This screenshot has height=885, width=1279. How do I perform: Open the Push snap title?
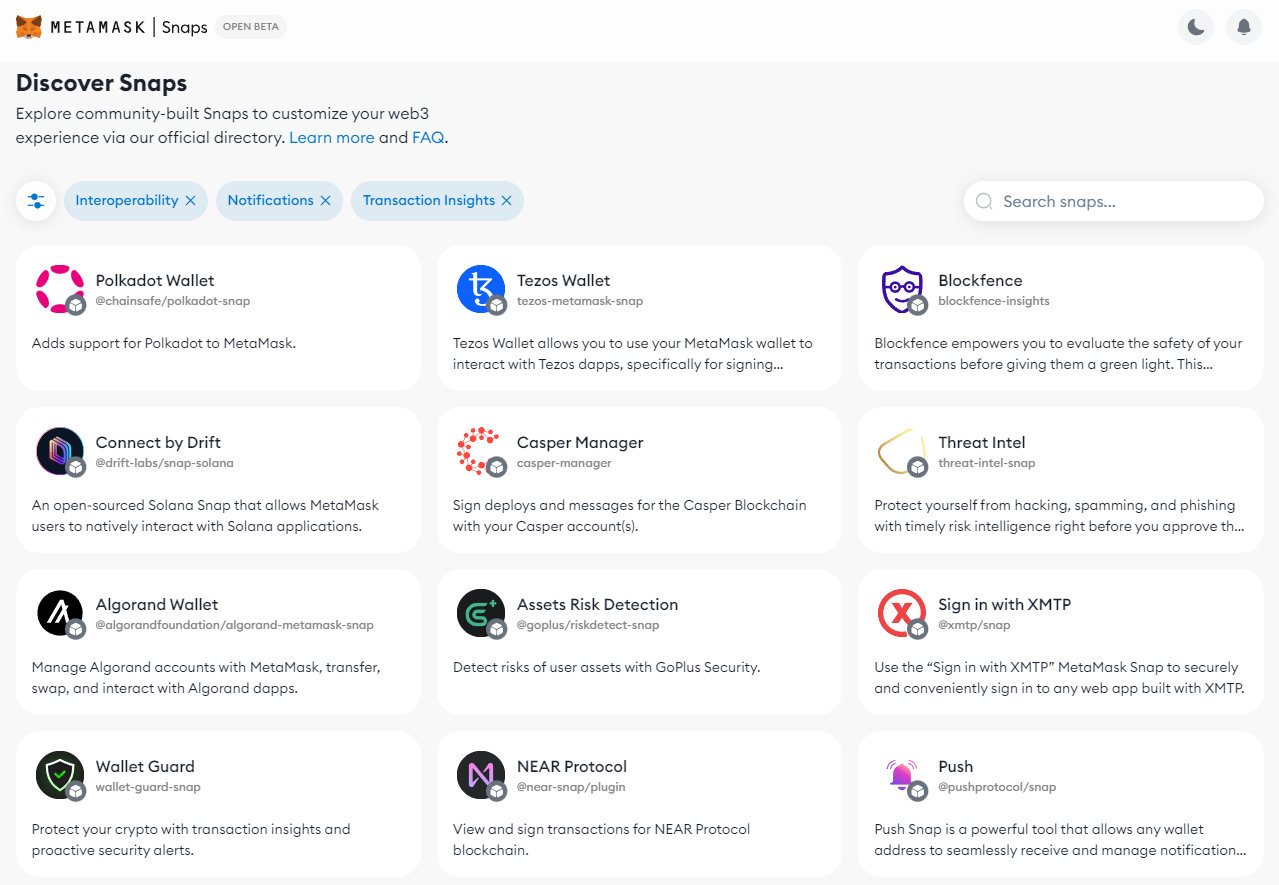(956, 767)
